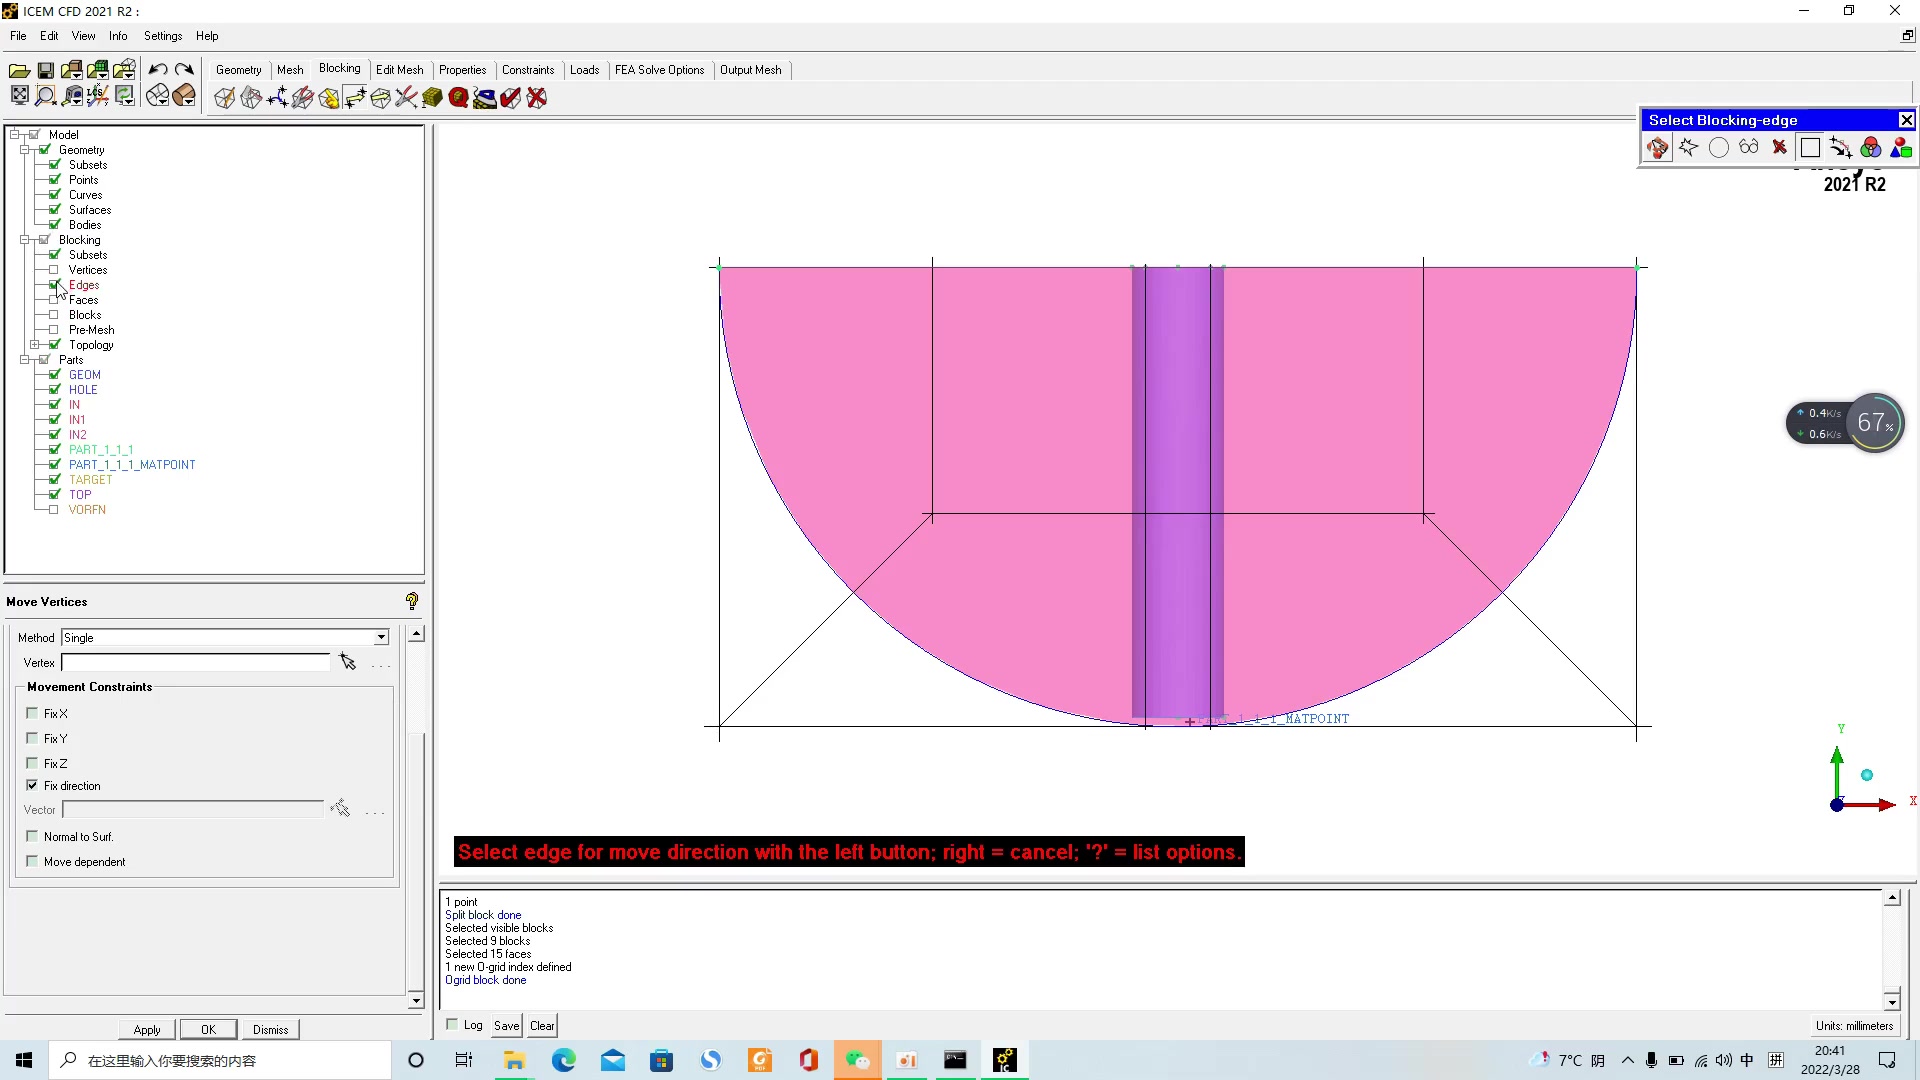
Task: Enable the Fix X checkbox
Action: tap(32, 713)
